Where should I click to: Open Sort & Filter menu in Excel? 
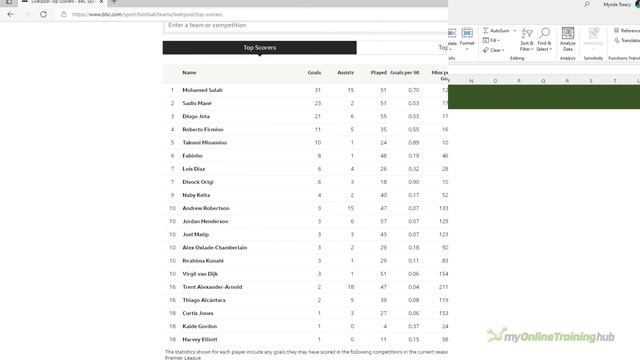tap(527, 40)
